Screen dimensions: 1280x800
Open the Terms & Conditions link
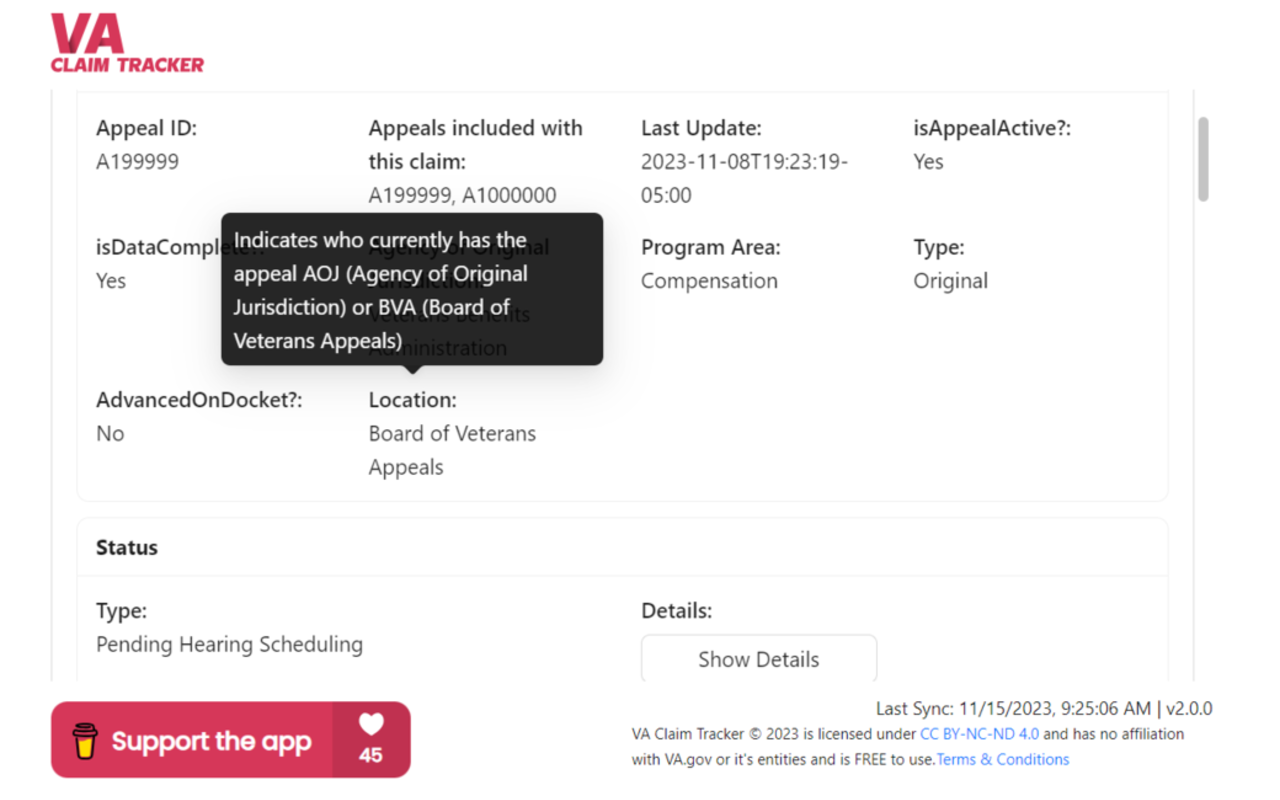(x=1002, y=759)
